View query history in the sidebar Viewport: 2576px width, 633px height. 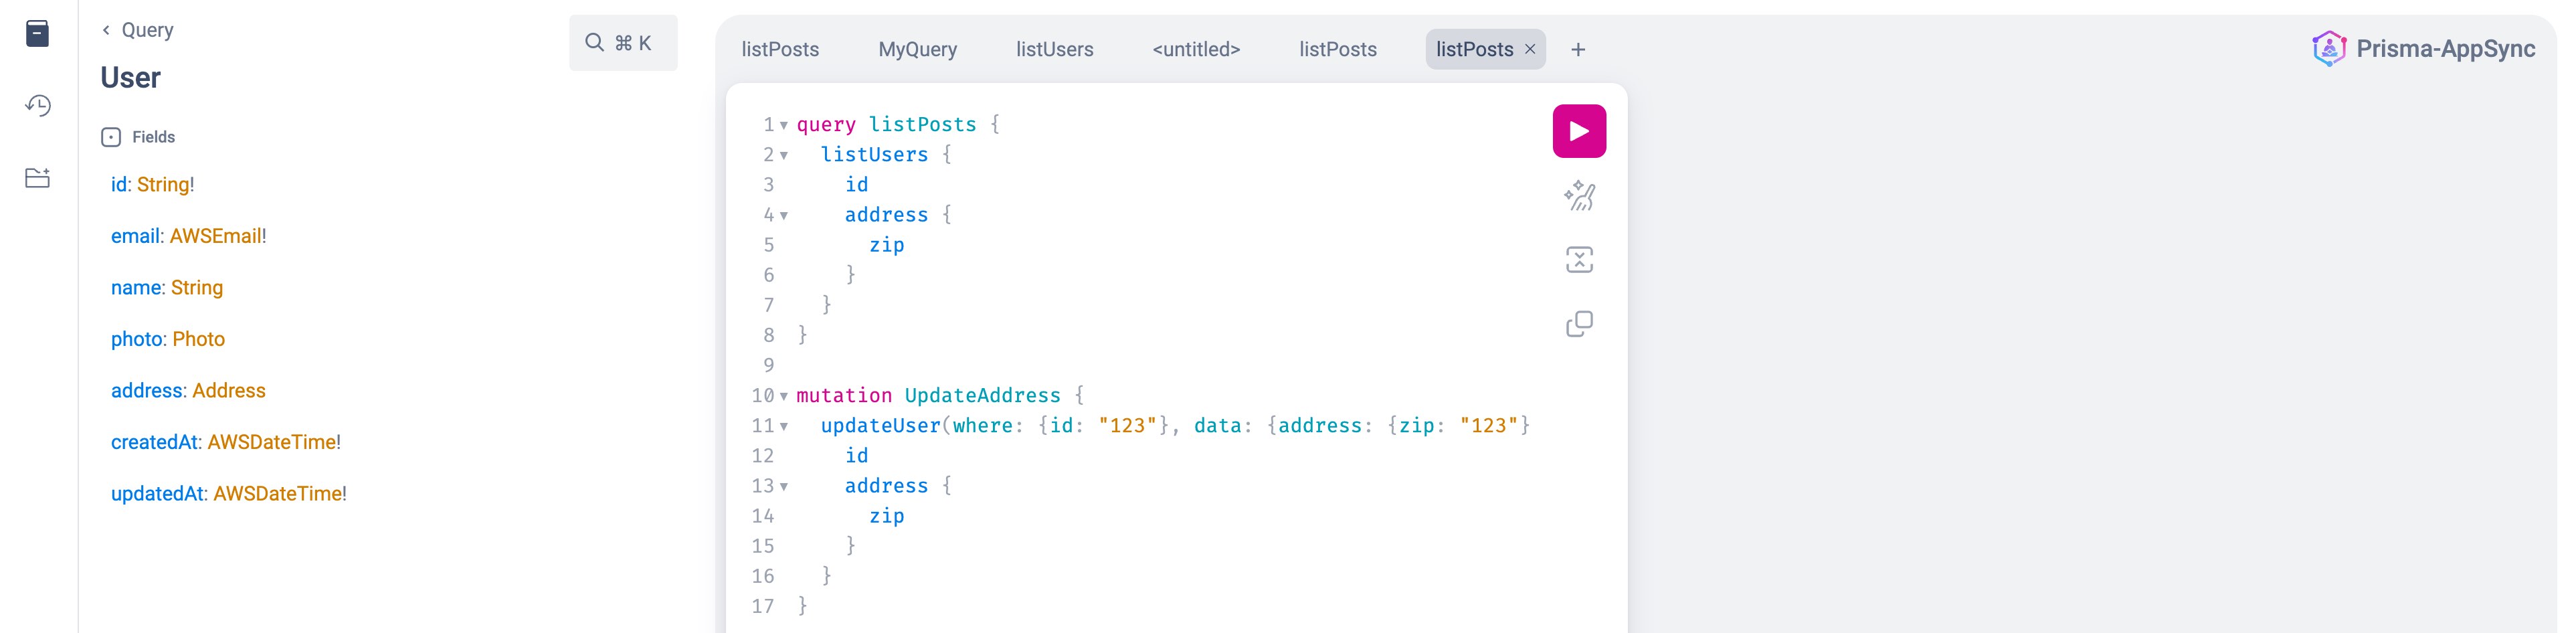coord(38,104)
